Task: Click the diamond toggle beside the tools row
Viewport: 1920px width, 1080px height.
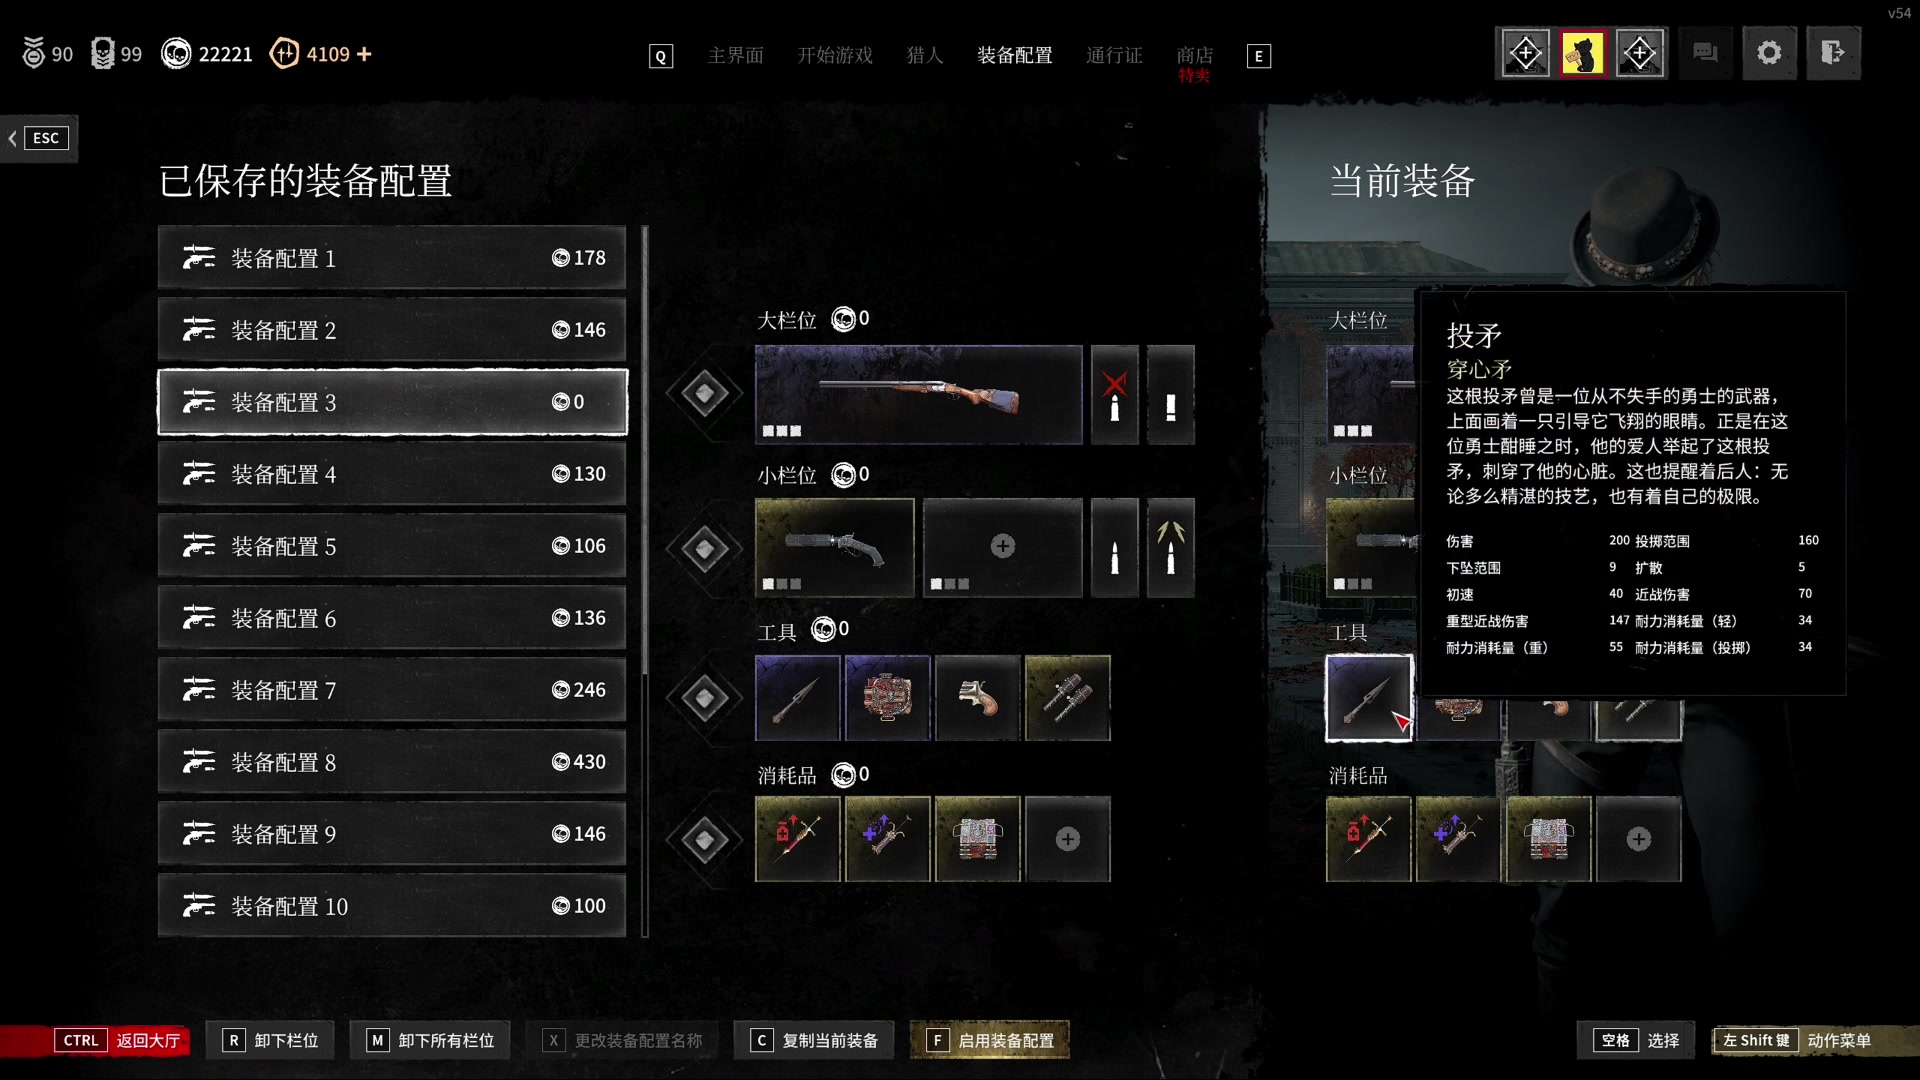Action: pyautogui.click(x=705, y=698)
